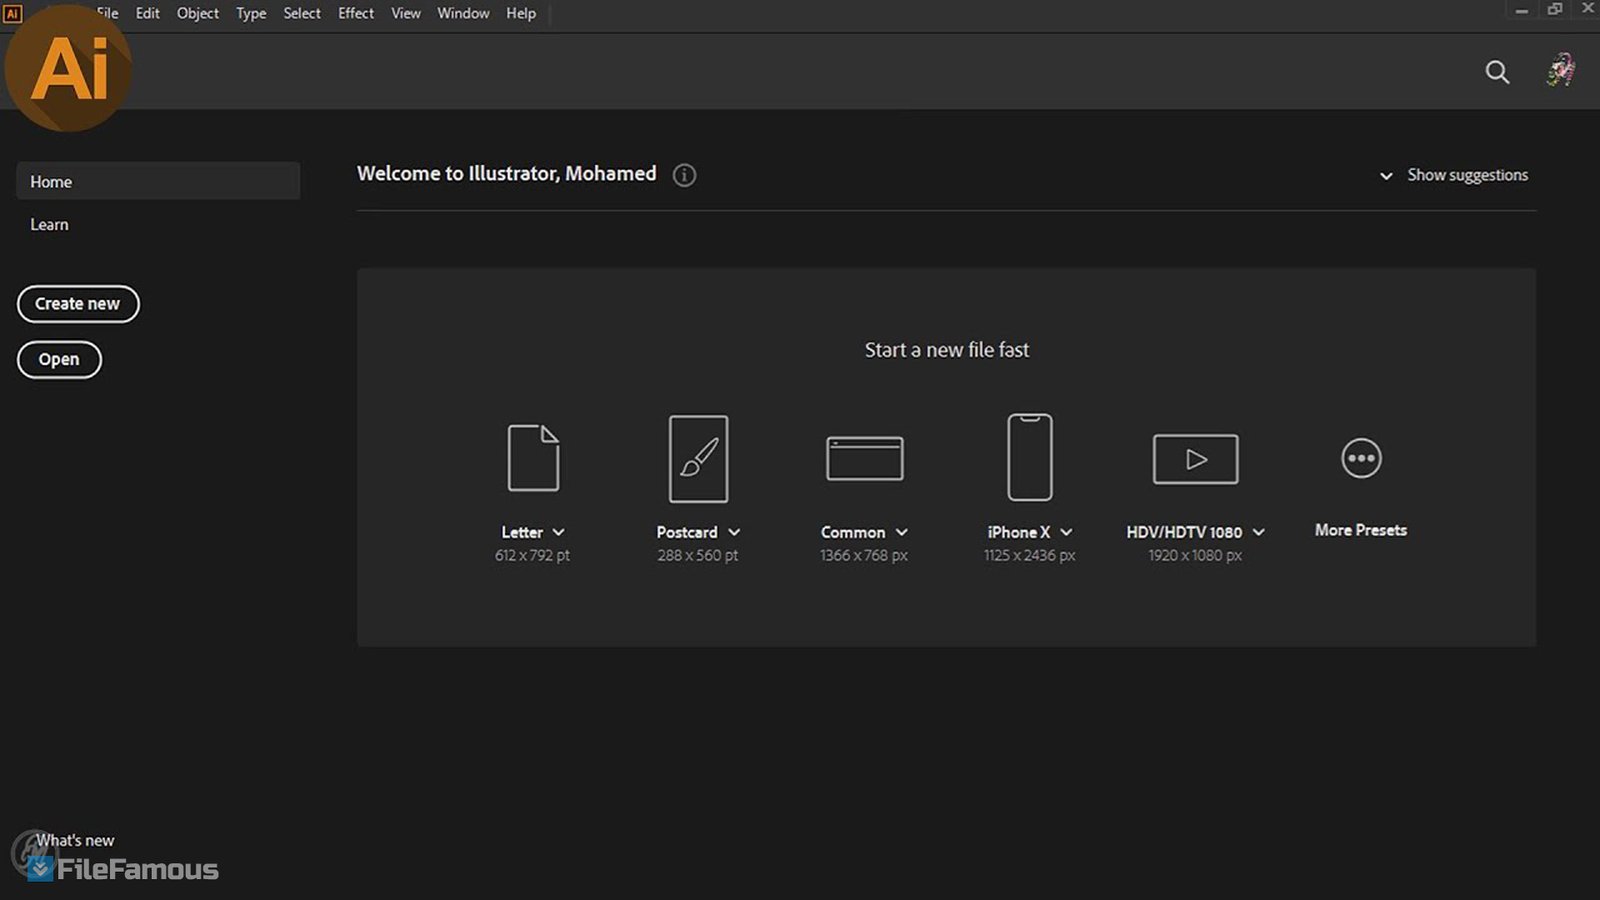Viewport: 1600px width, 900px height.
Task: Expand the Letter preset dropdown arrow
Action: click(x=558, y=533)
